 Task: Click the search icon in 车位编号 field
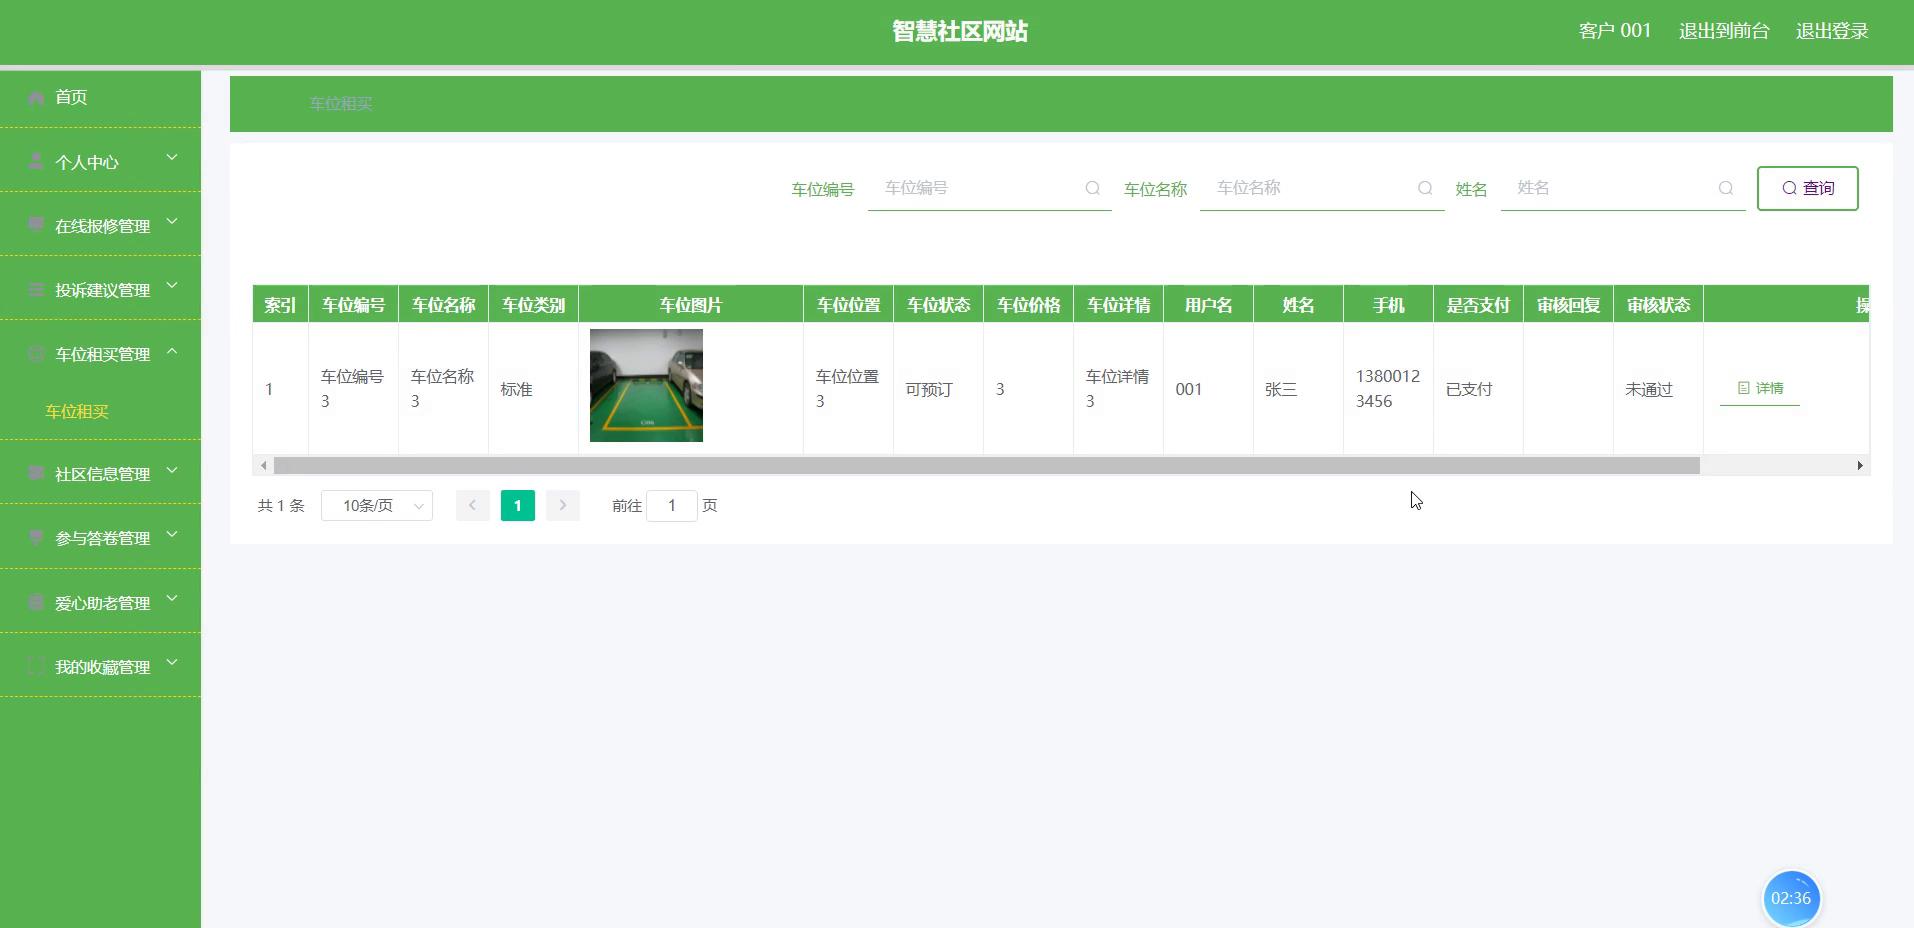point(1092,188)
